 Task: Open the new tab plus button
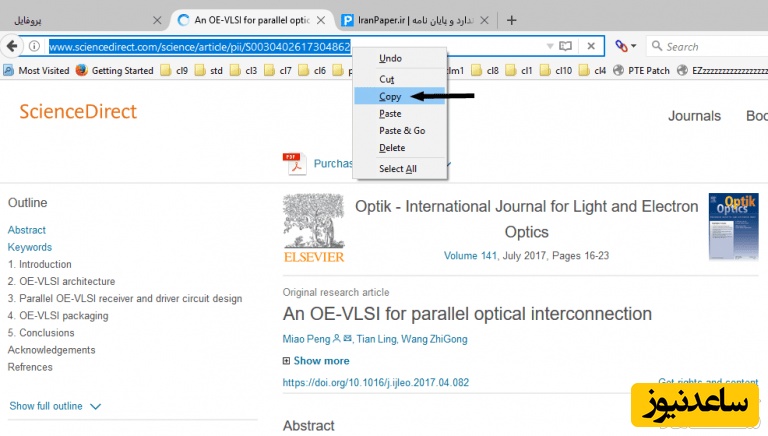point(511,20)
